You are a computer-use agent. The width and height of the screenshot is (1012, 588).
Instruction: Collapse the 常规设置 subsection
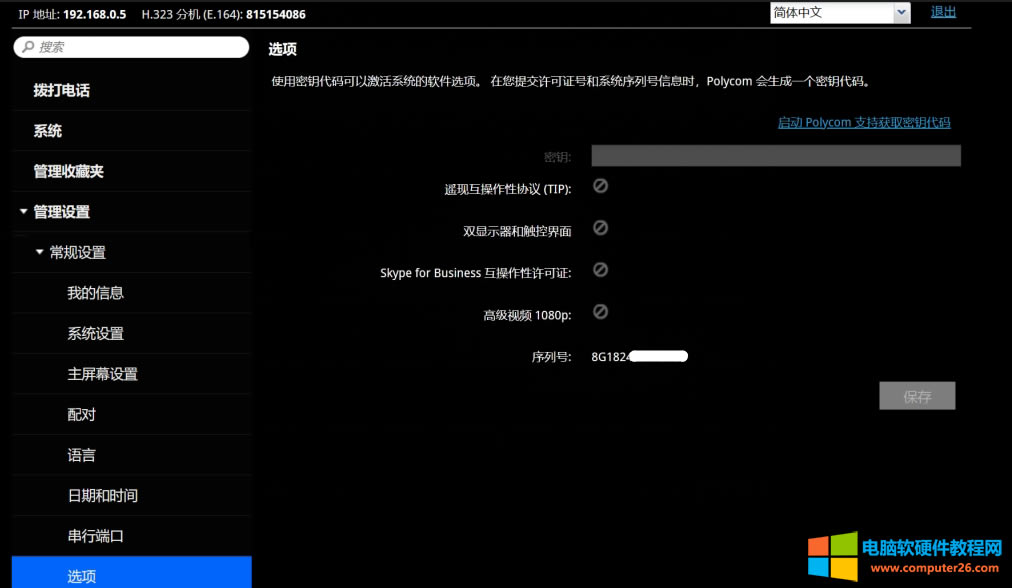37,252
